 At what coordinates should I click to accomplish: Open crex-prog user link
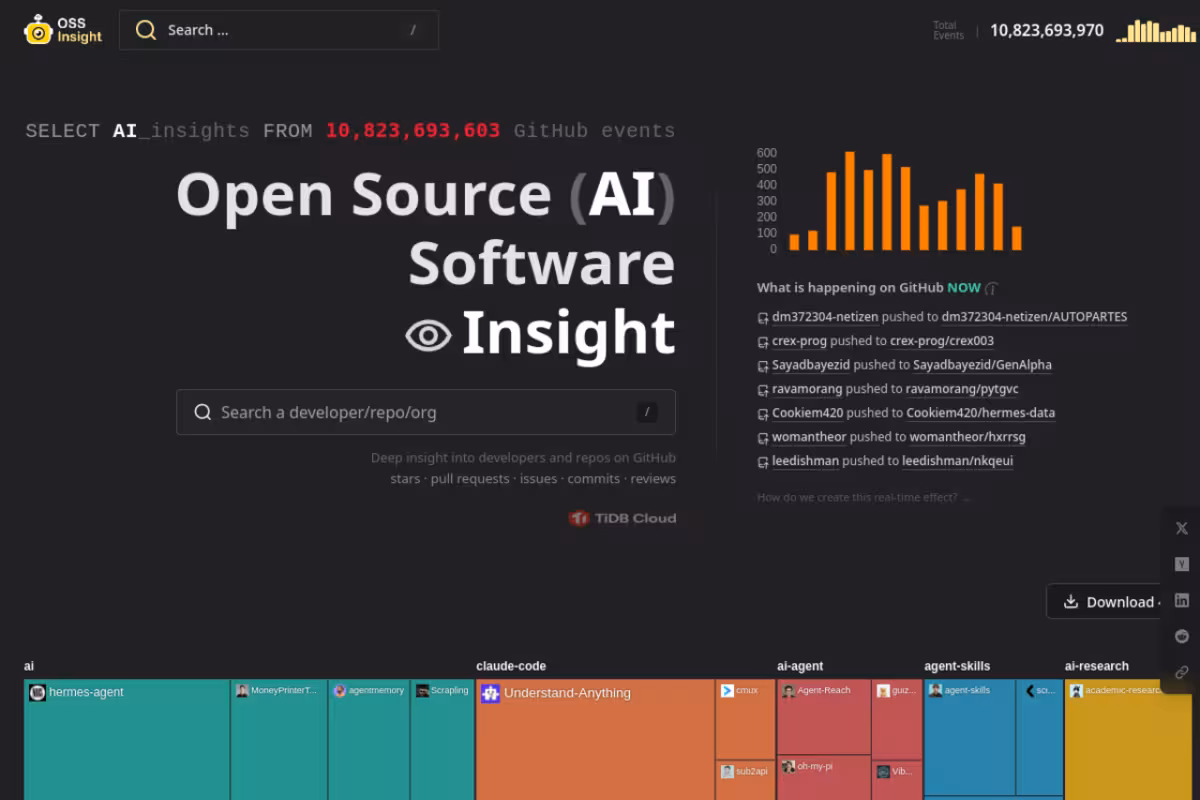tap(799, 341)
